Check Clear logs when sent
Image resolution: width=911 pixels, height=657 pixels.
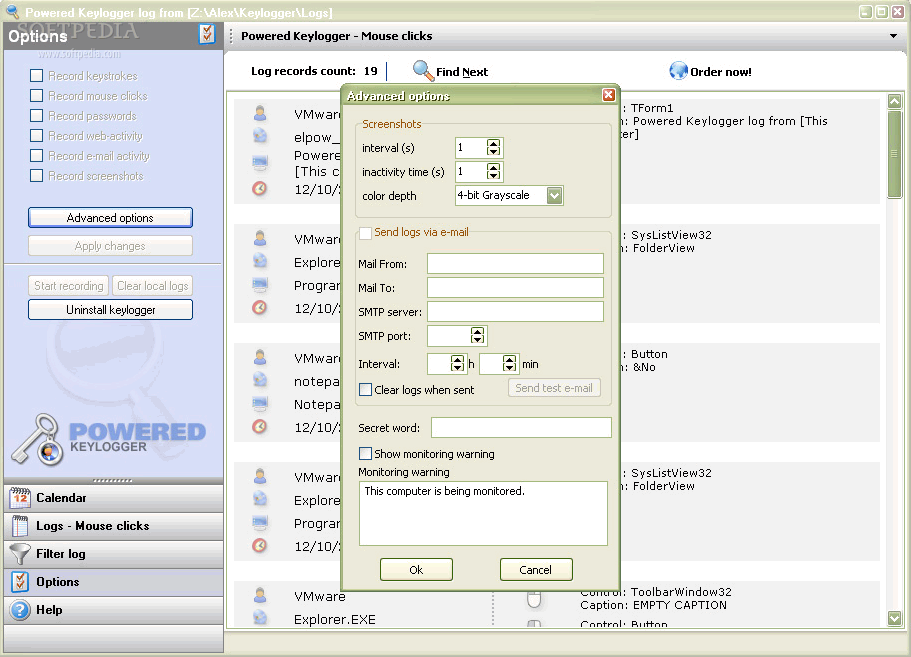[365, 389]
